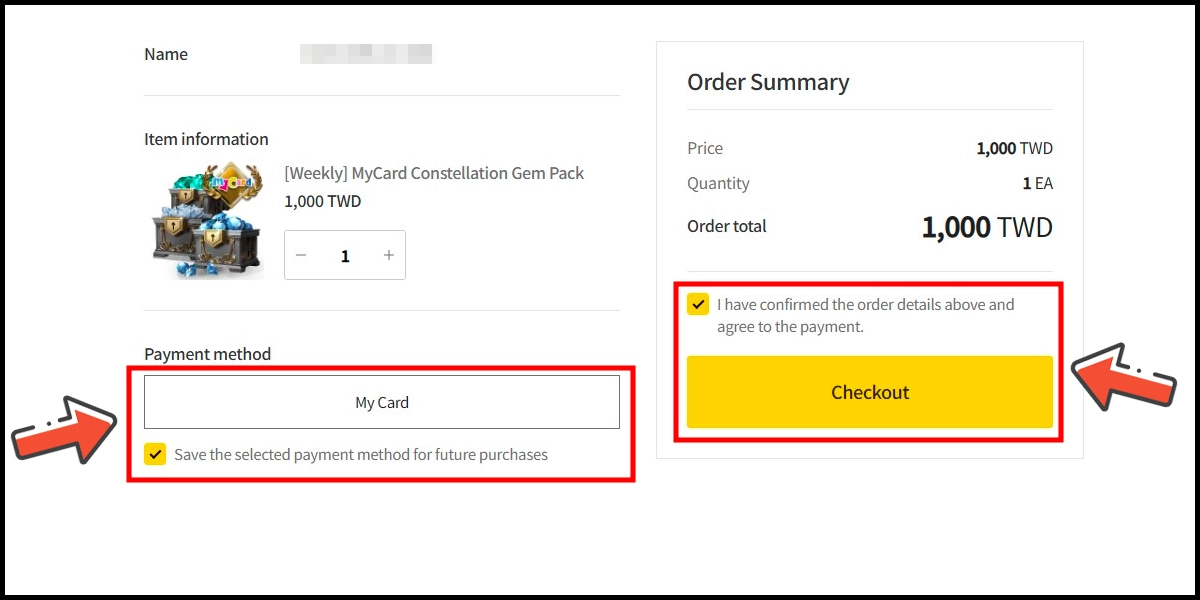Click the Price amount in Order Summary
The height and width of the screenshot is (600, 1200).
pos(1014,148)
